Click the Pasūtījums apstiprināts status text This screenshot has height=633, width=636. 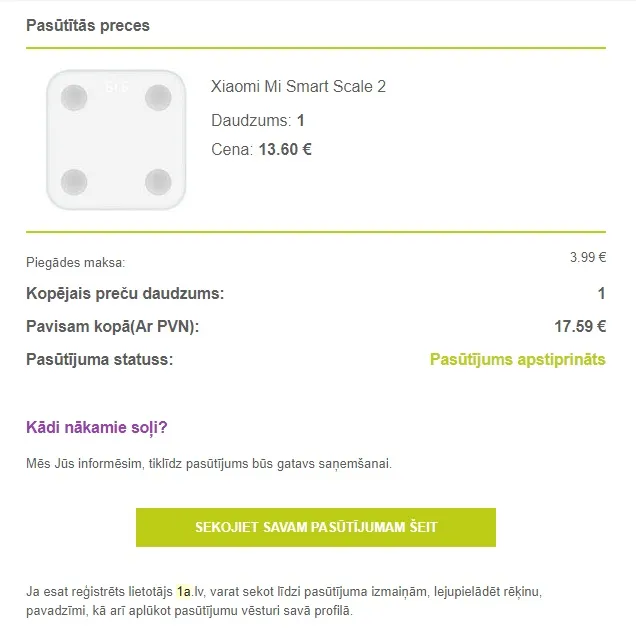click(x=518, y=360)
